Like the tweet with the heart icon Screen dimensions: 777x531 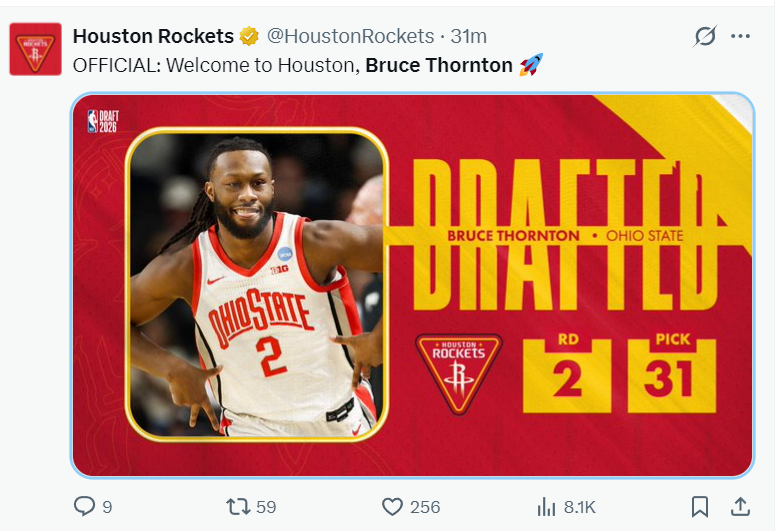click(x=392, y=507)
